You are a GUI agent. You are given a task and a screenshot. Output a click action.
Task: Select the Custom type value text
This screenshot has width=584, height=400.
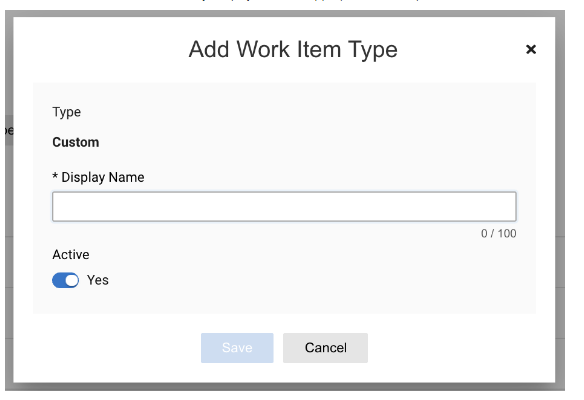coord(76,142)
